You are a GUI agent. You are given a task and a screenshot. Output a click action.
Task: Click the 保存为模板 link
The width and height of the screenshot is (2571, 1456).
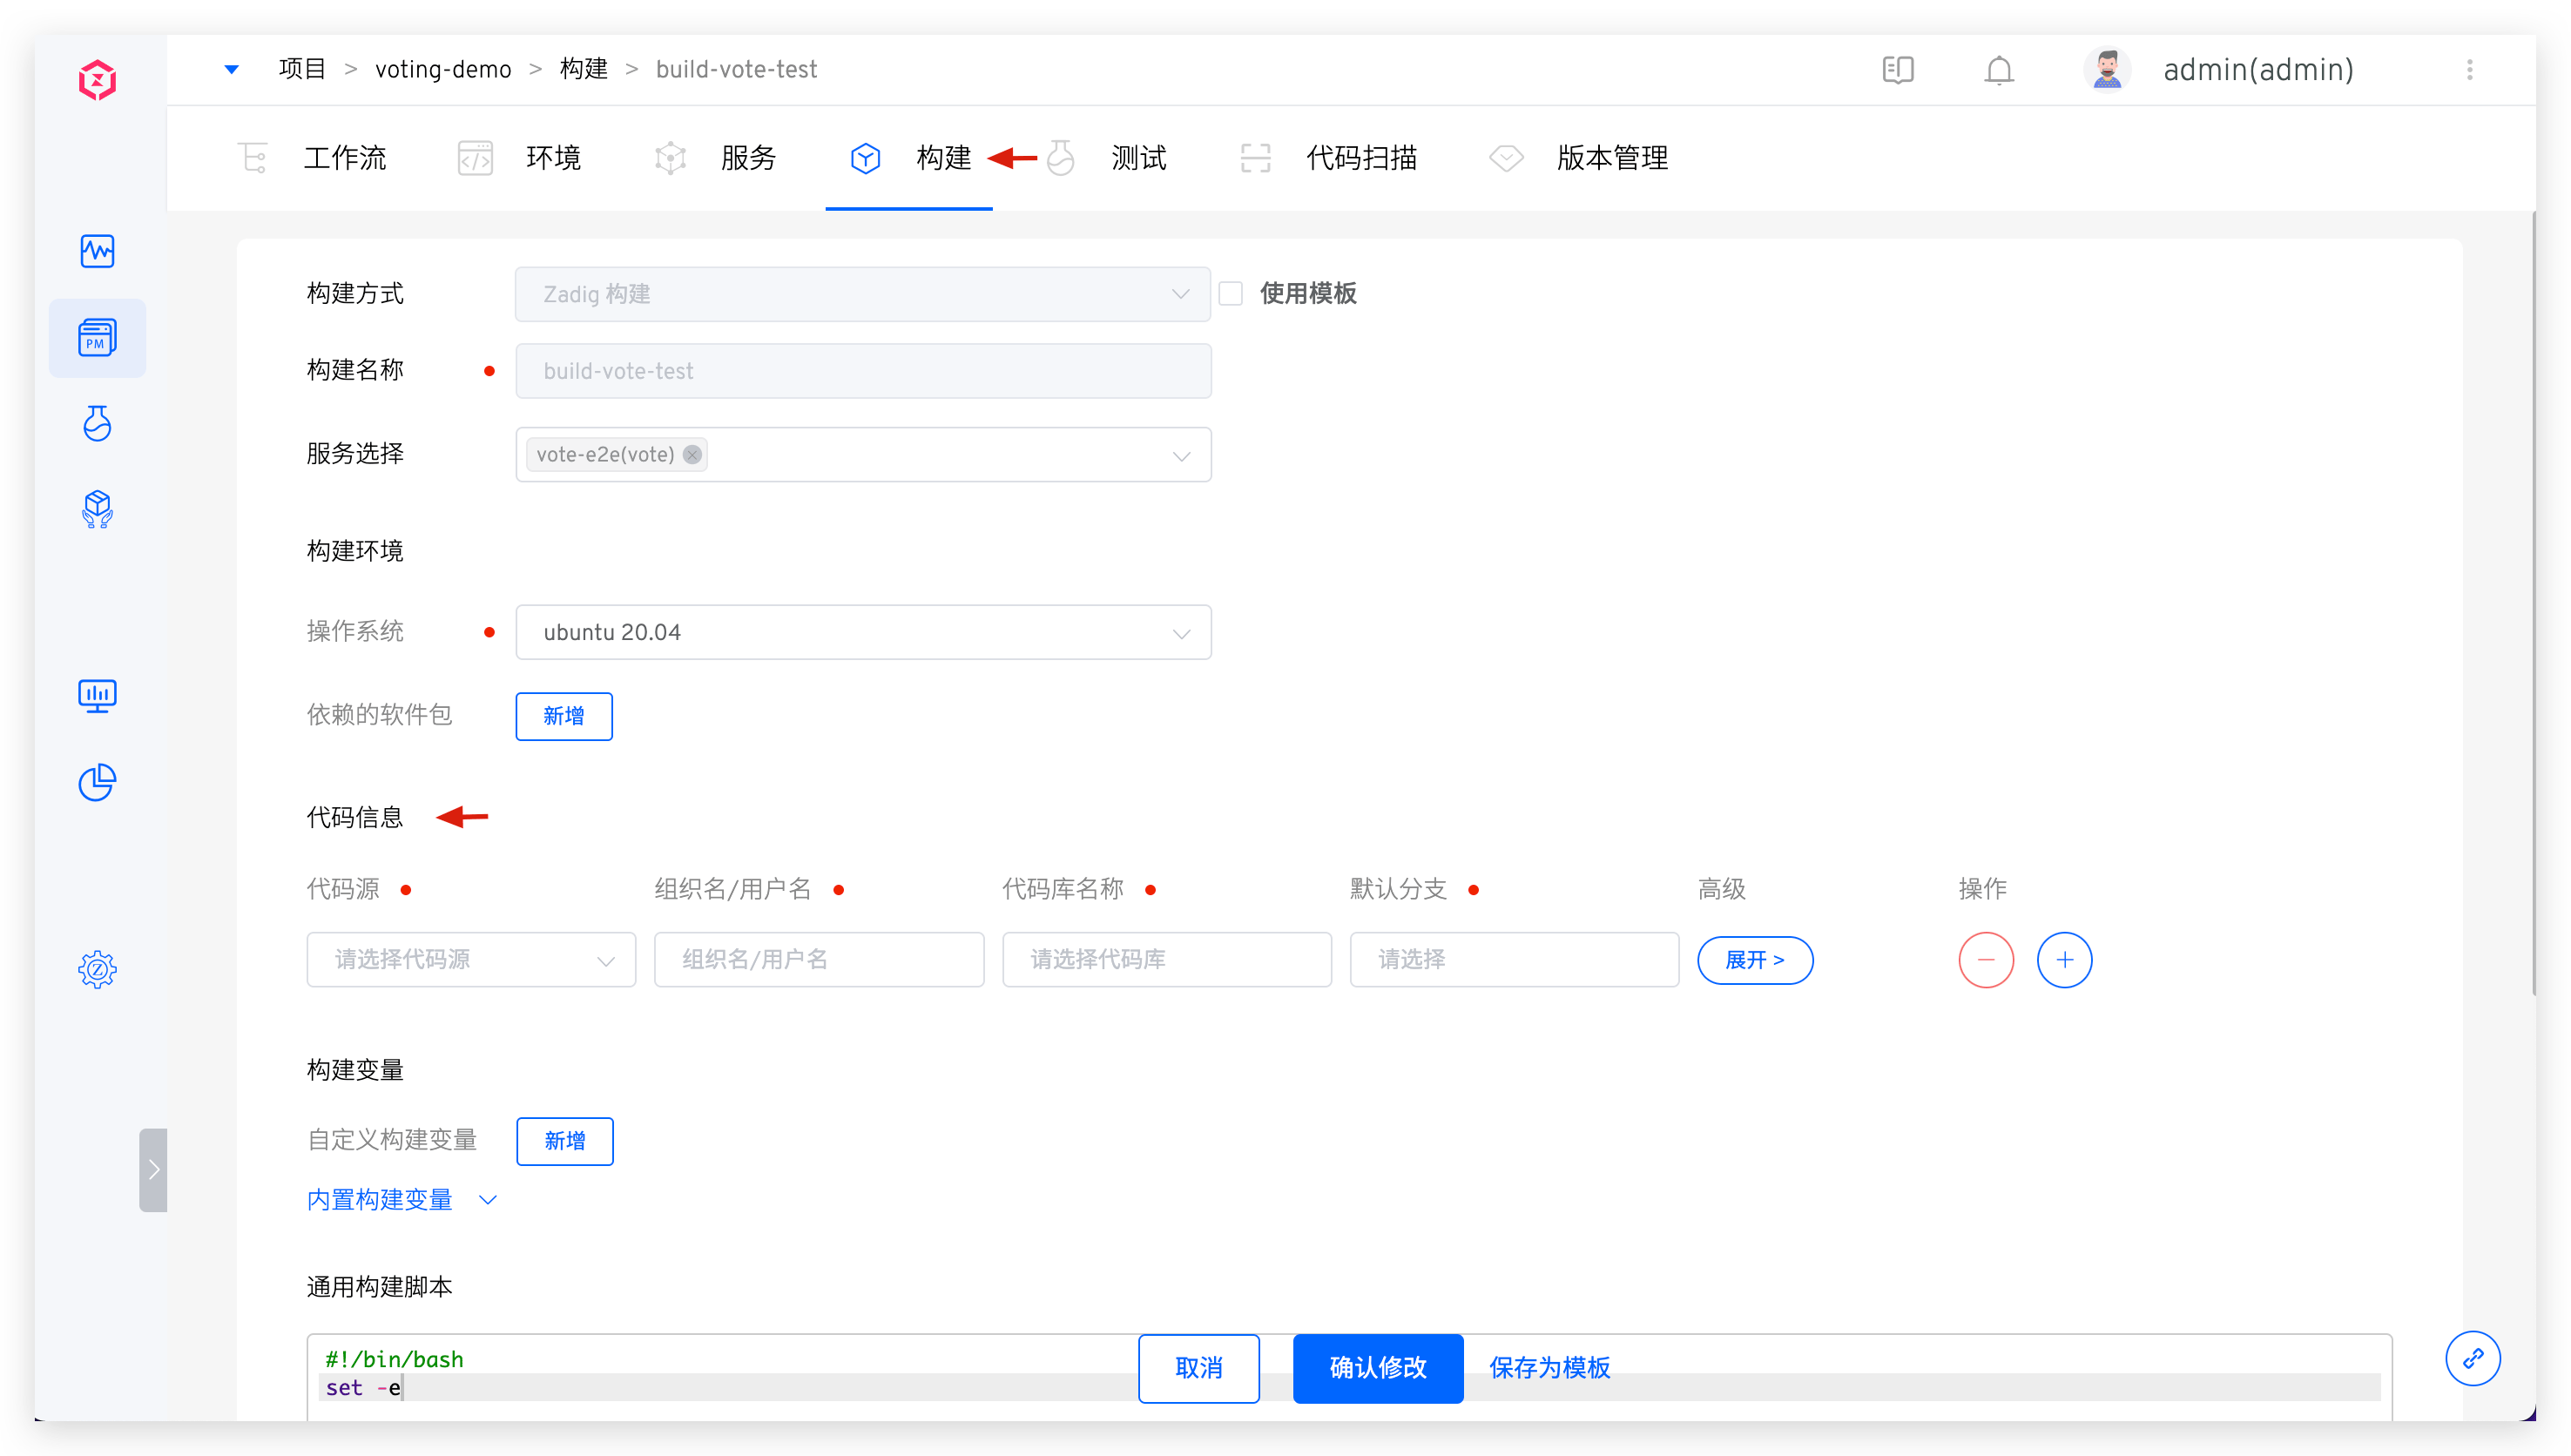point(1549,1368)
